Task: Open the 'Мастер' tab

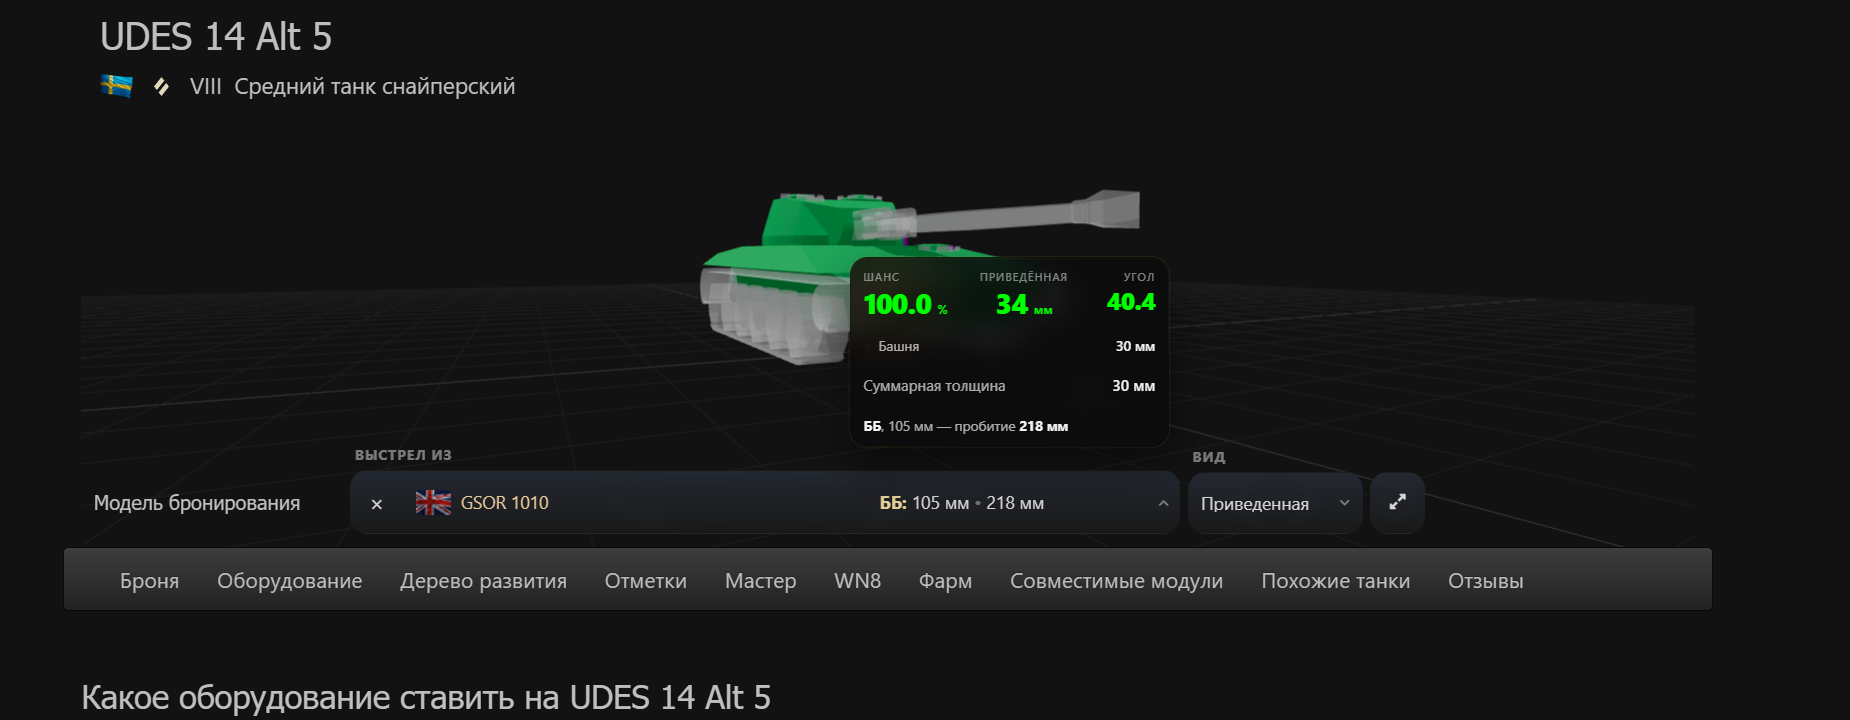Action: click(x=761, y=581)
